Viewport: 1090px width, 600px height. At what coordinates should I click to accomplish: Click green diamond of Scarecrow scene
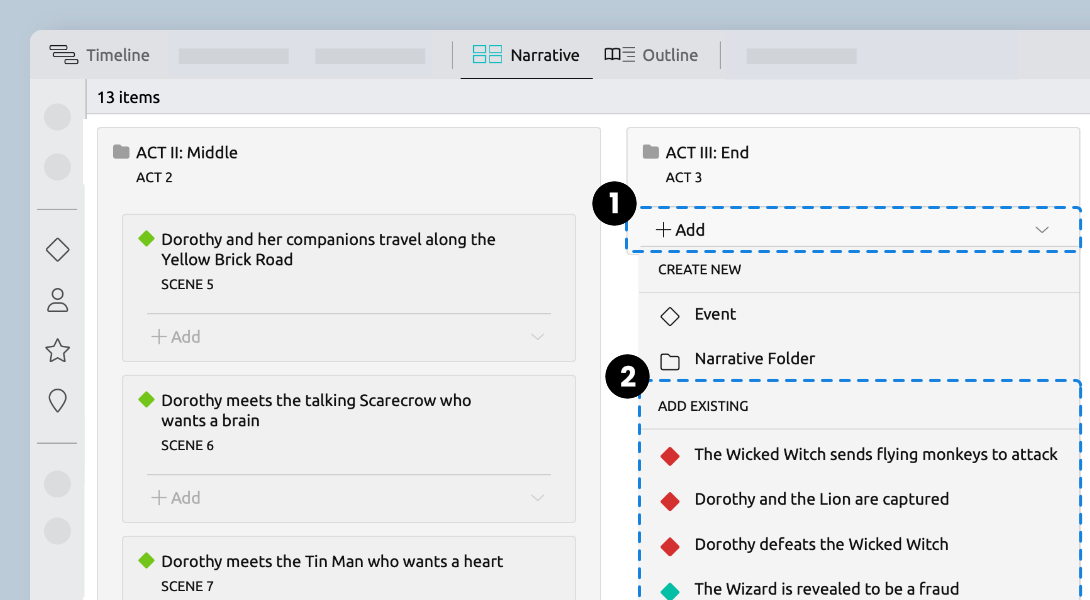pyautogui.click(x=146, y=399)
